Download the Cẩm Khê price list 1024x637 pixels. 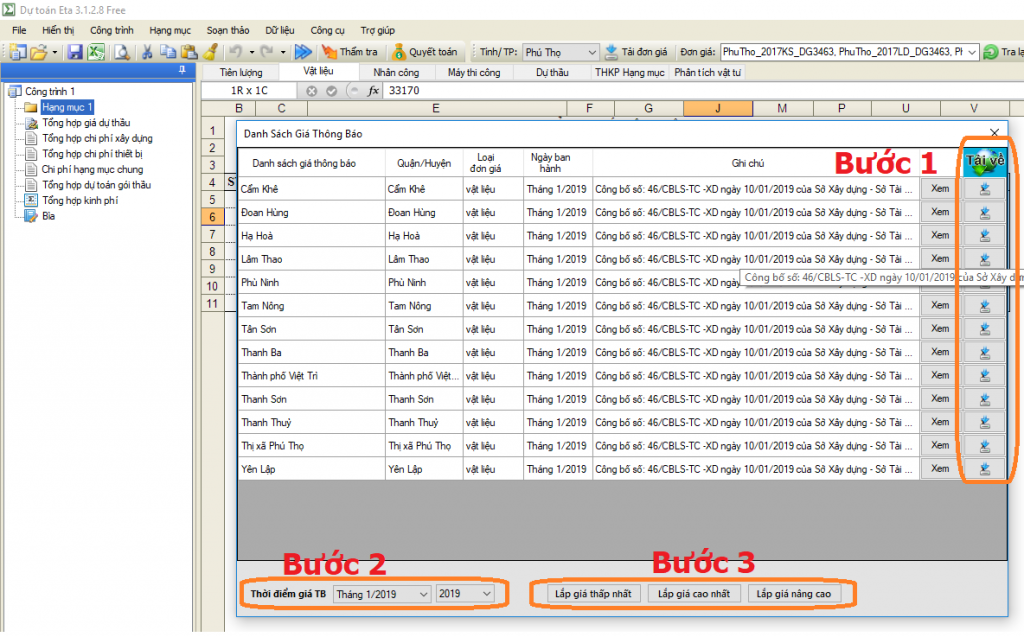click(x=984, y=189)
